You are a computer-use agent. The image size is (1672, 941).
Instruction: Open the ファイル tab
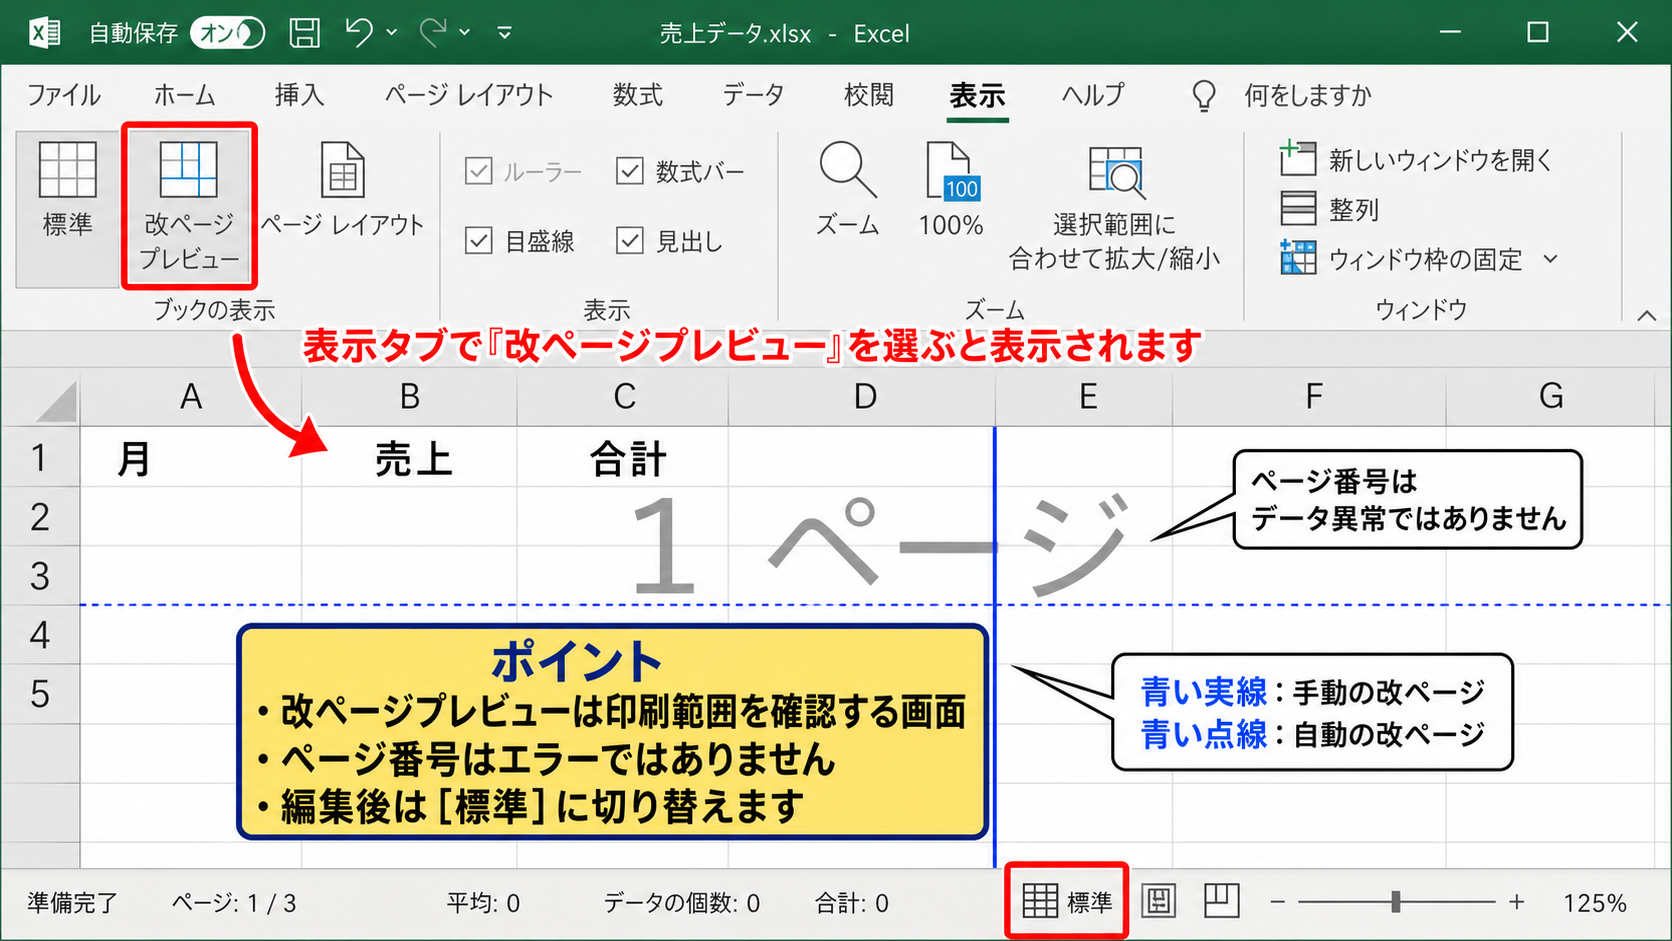[63, 95]
